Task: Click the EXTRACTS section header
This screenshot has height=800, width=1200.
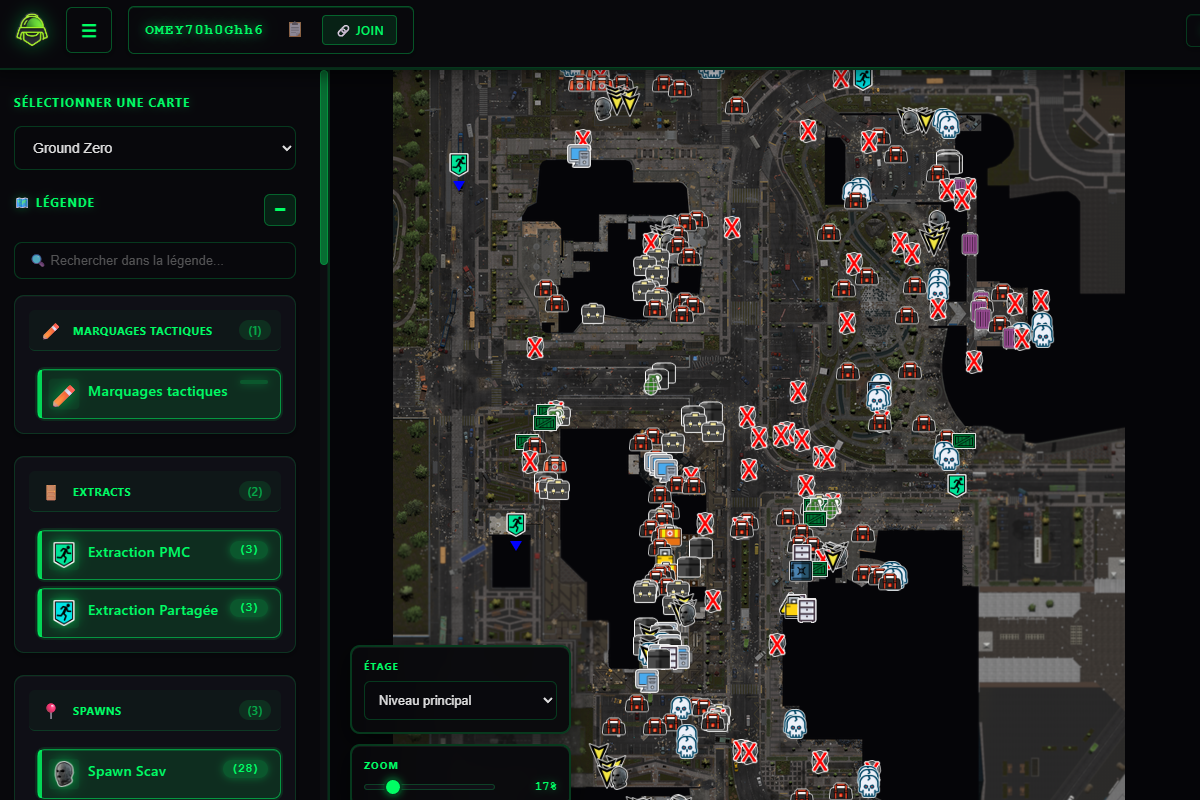Action: tap(155, 492)
